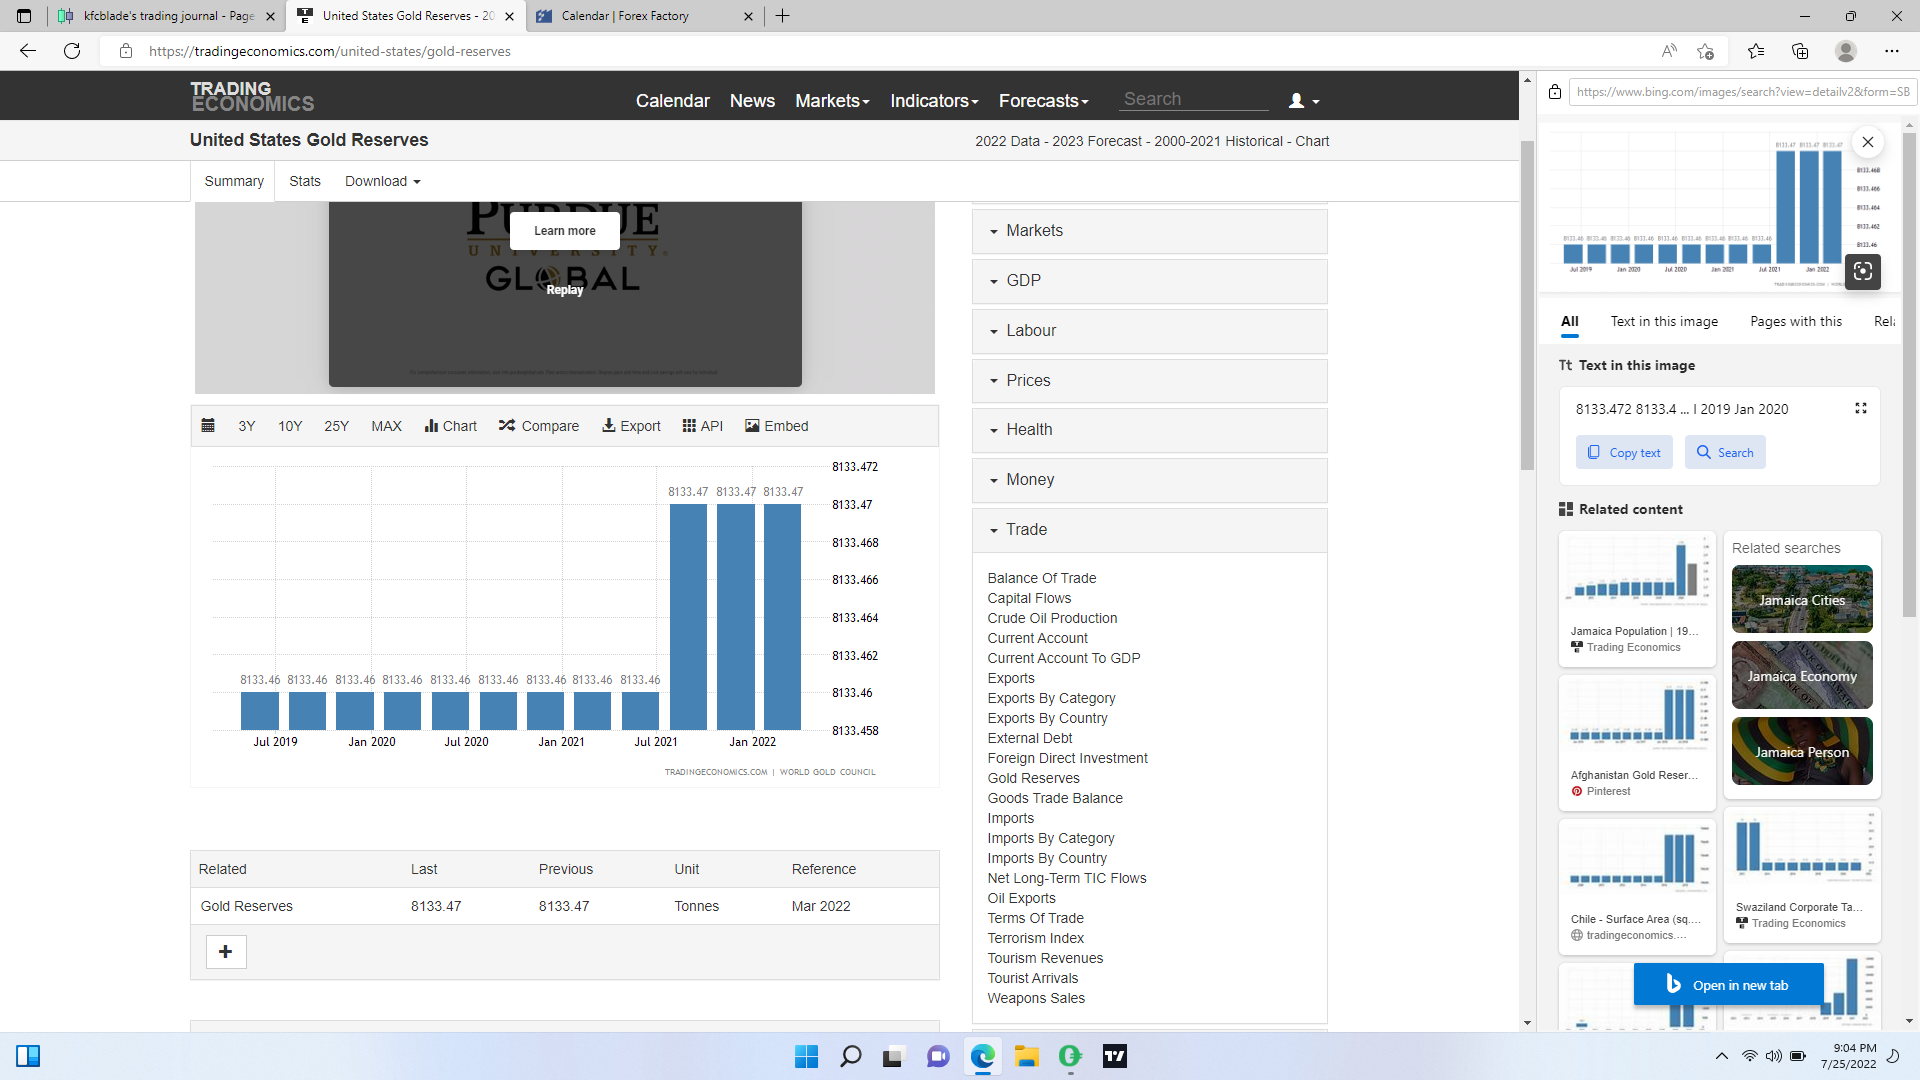
Task: Expand the text-in-image result box
Action: (1860, 408)
